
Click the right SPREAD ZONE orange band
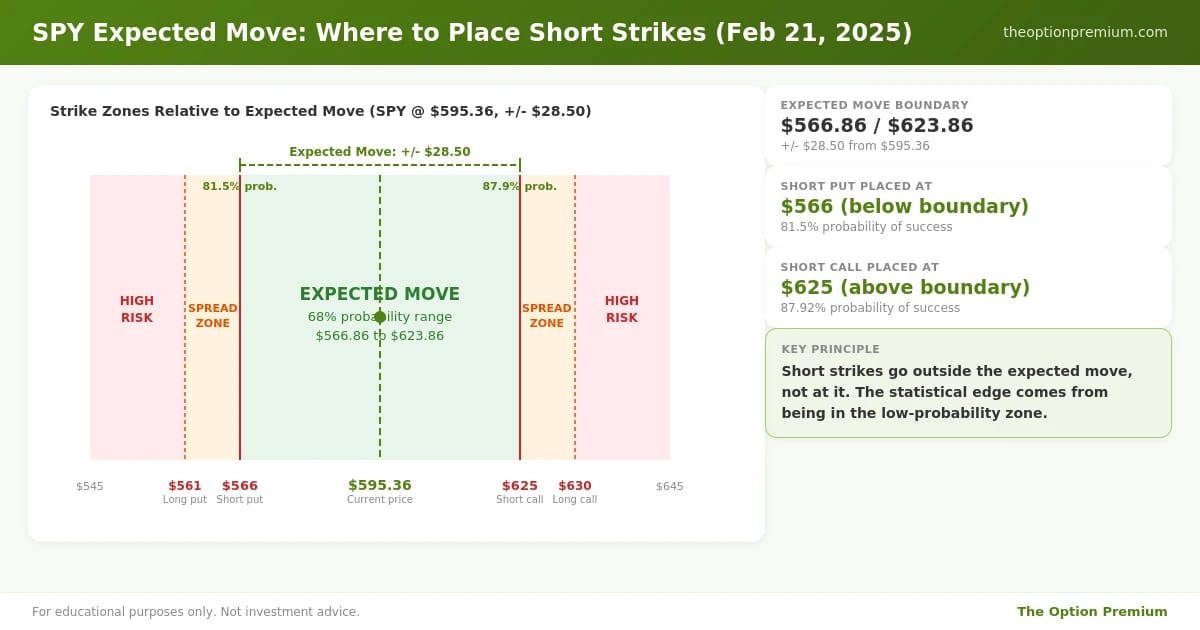(x=547, y=317)
